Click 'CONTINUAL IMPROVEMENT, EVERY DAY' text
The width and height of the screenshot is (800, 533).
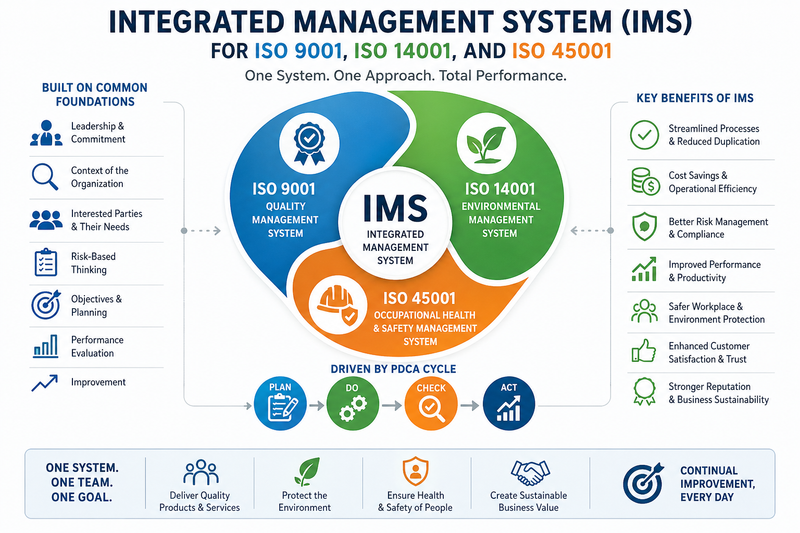(x=717, y=484)
